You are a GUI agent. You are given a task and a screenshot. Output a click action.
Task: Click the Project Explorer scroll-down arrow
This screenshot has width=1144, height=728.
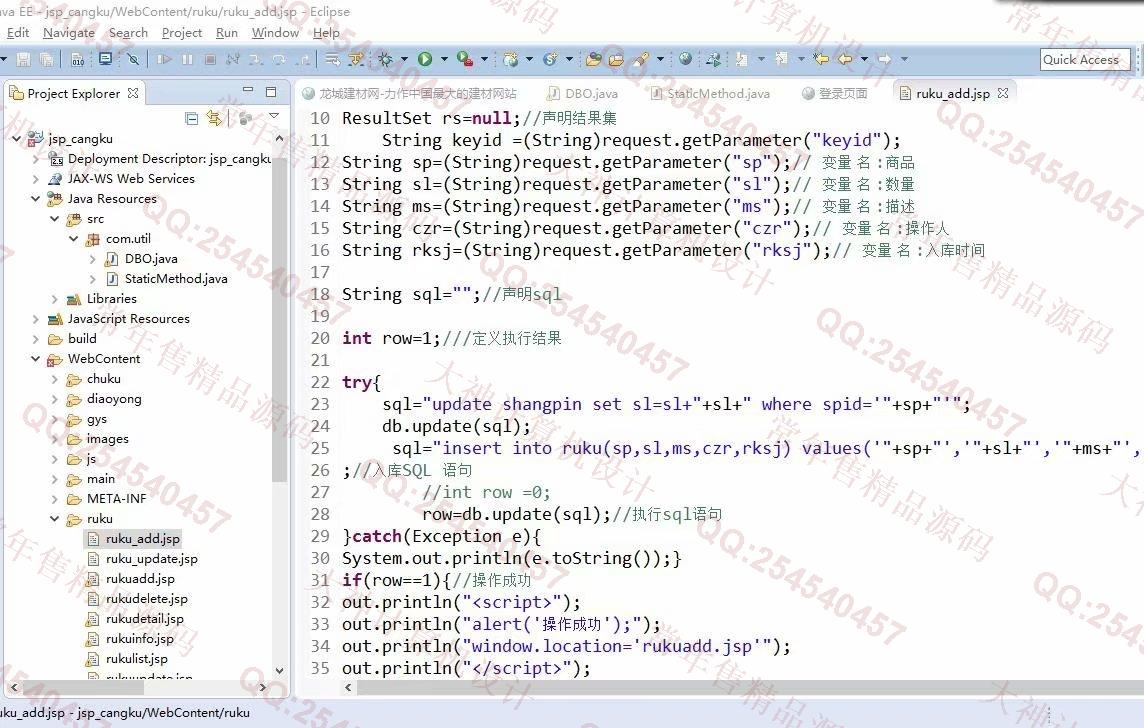tap(279, 670)
